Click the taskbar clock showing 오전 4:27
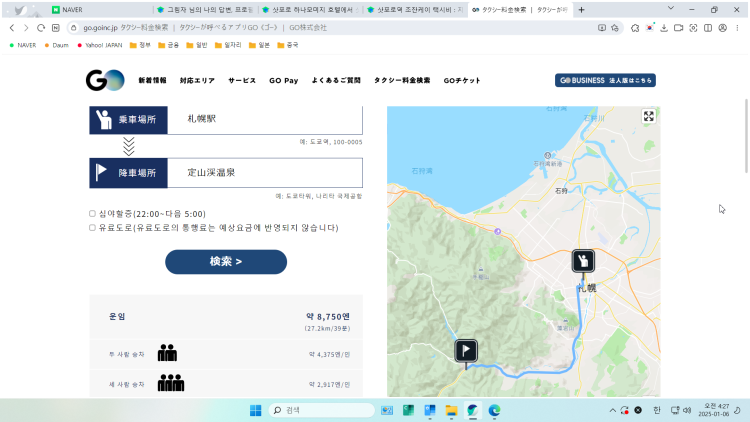Viewport: 750px width, 422px height. (713, 410)
